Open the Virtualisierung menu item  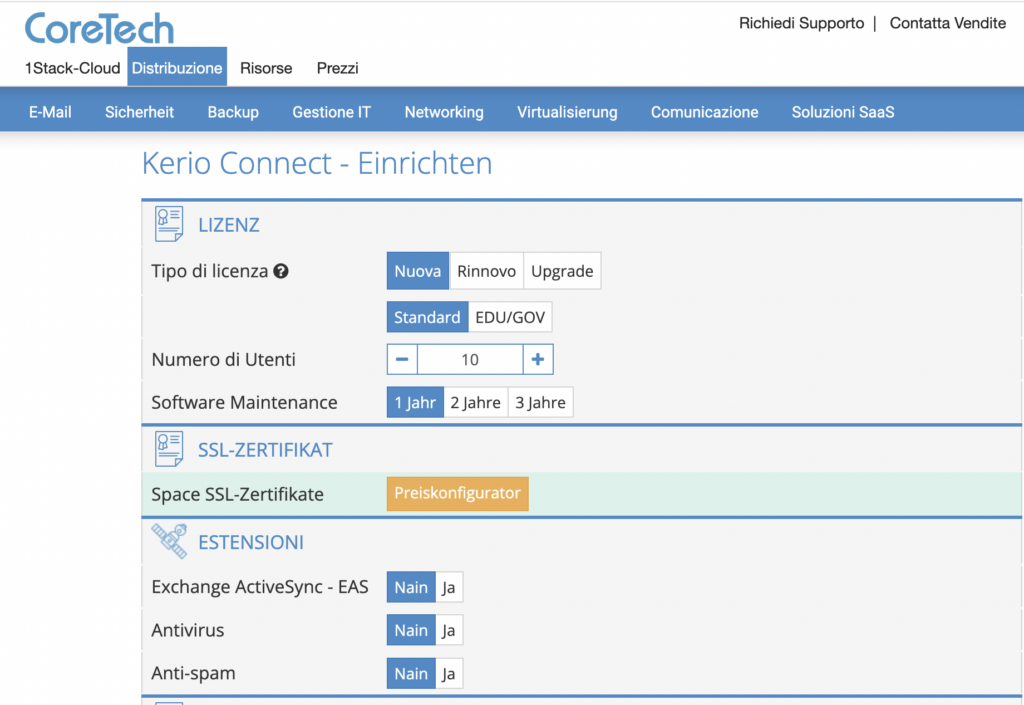[x=567, y=112]
